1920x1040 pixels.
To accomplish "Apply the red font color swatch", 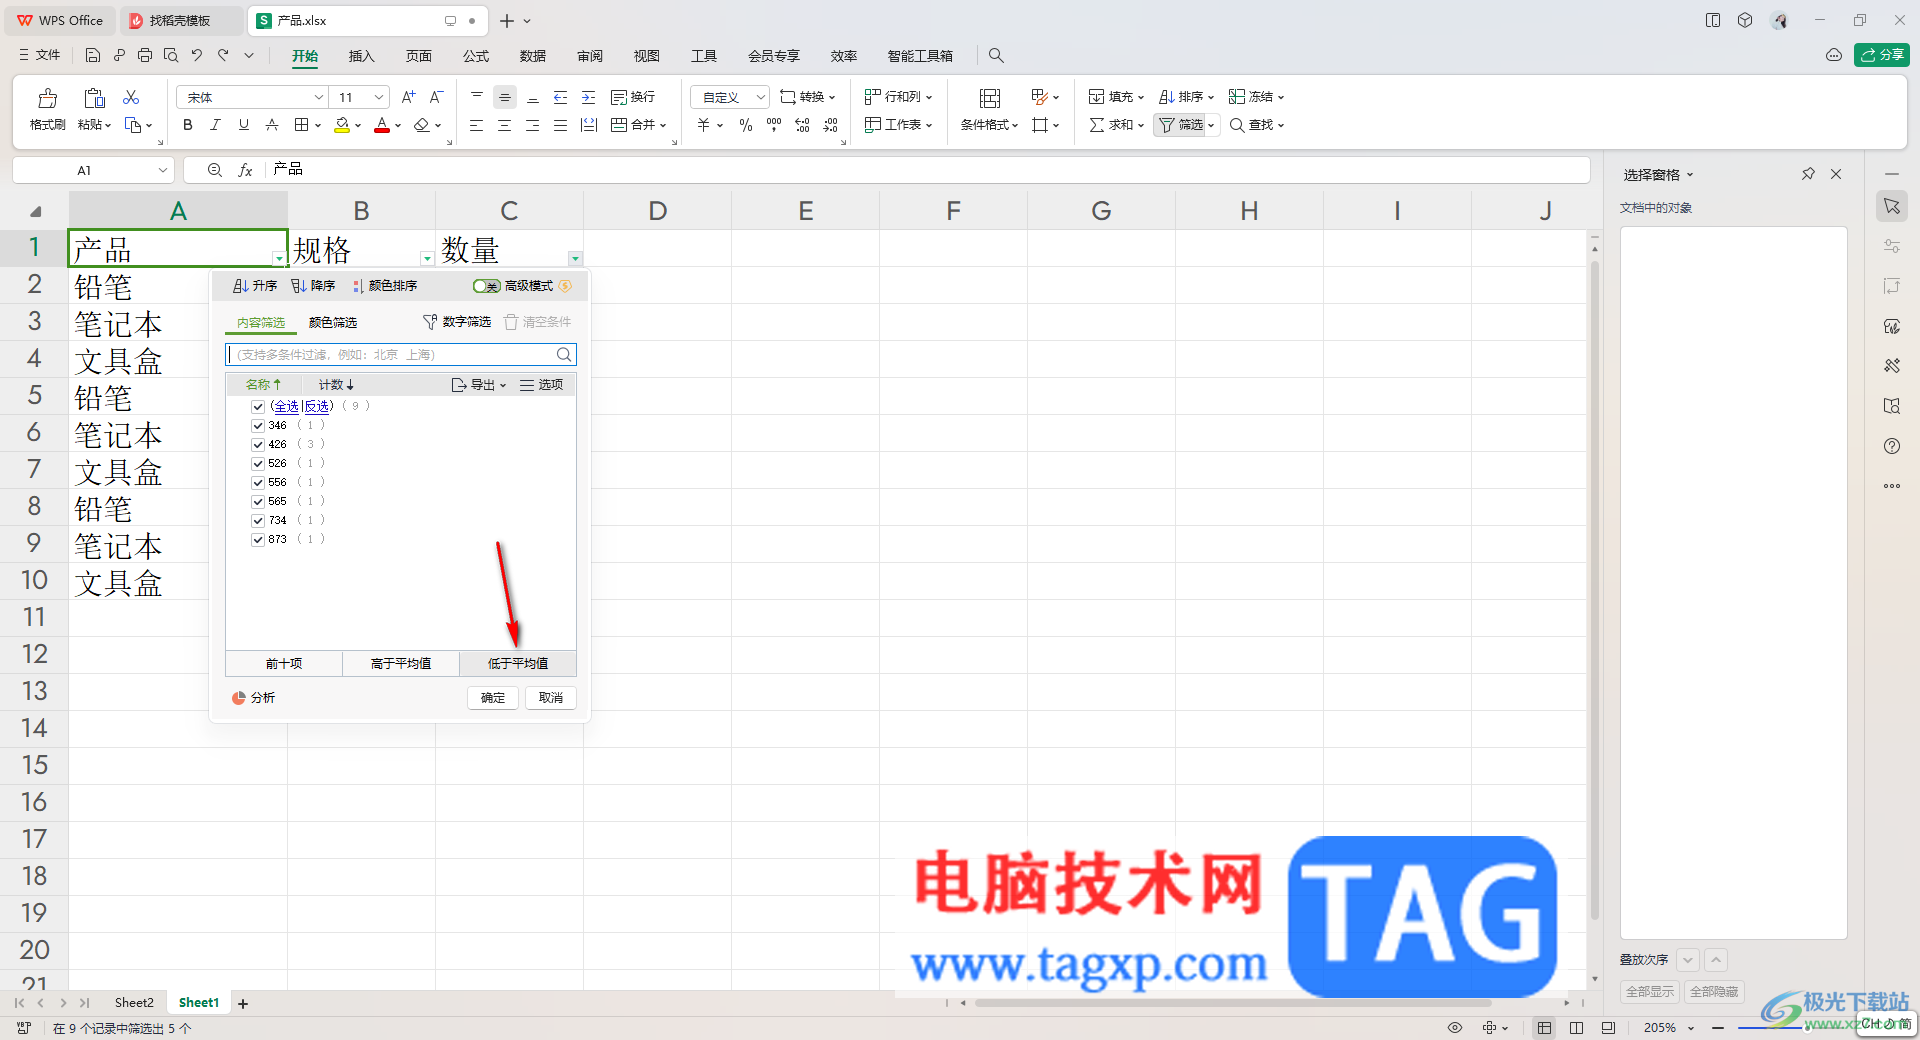I will 382,125.
